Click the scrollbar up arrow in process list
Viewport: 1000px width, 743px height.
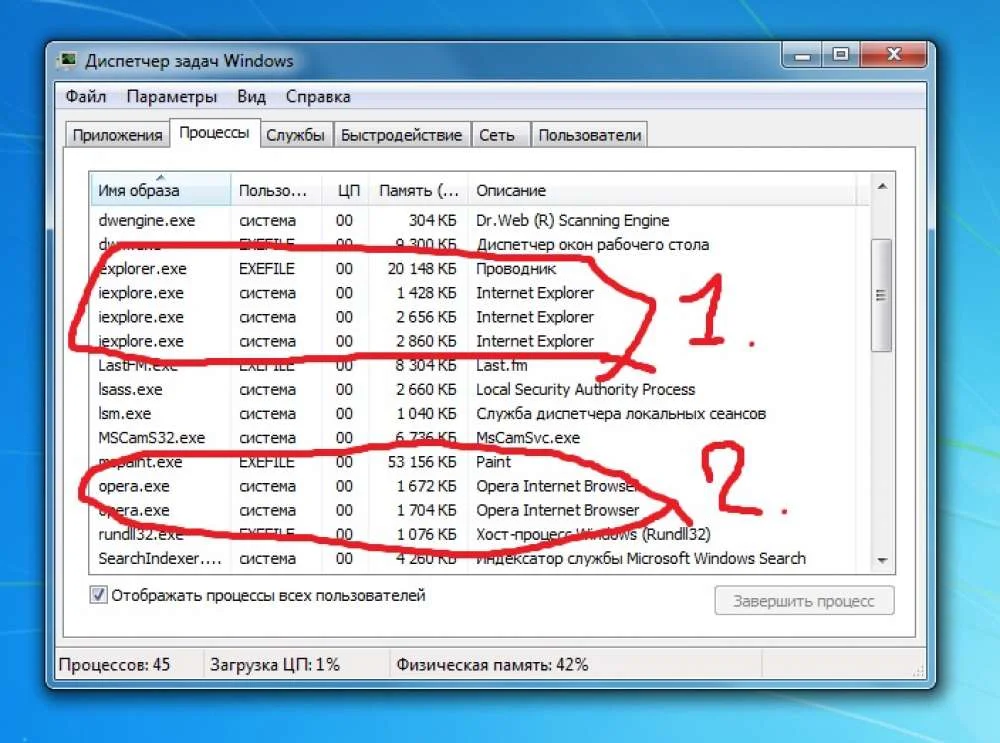pos(882,187)
